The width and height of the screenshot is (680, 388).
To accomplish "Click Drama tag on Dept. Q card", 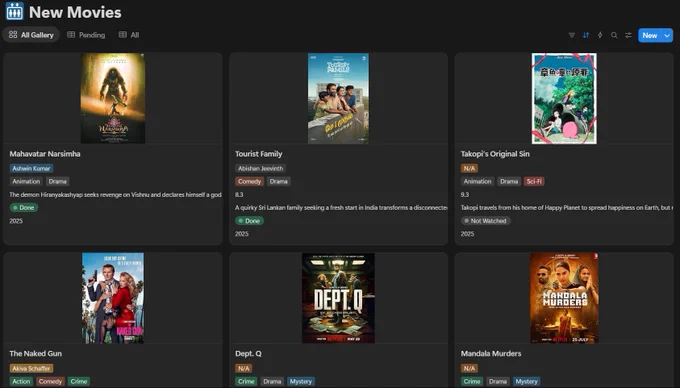I will [272, 381].
